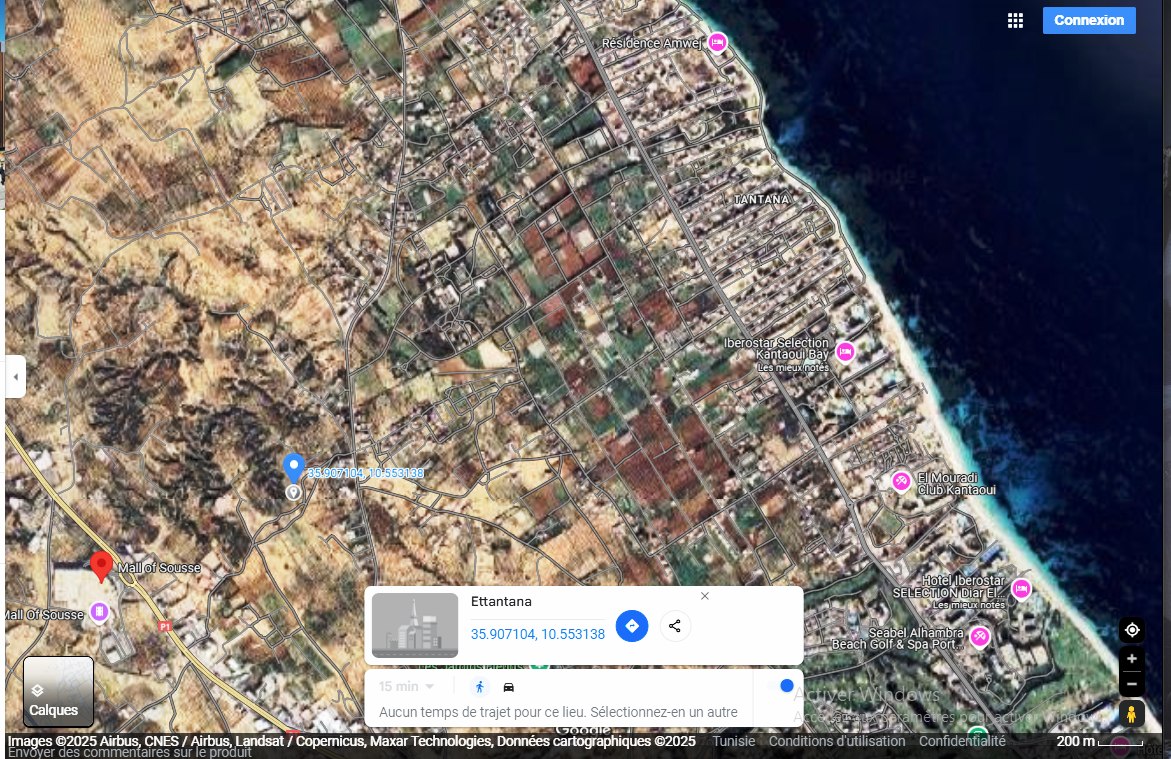1171x759 pixels.
Task: Zoom out on the map
Action: coord(1132,684)
